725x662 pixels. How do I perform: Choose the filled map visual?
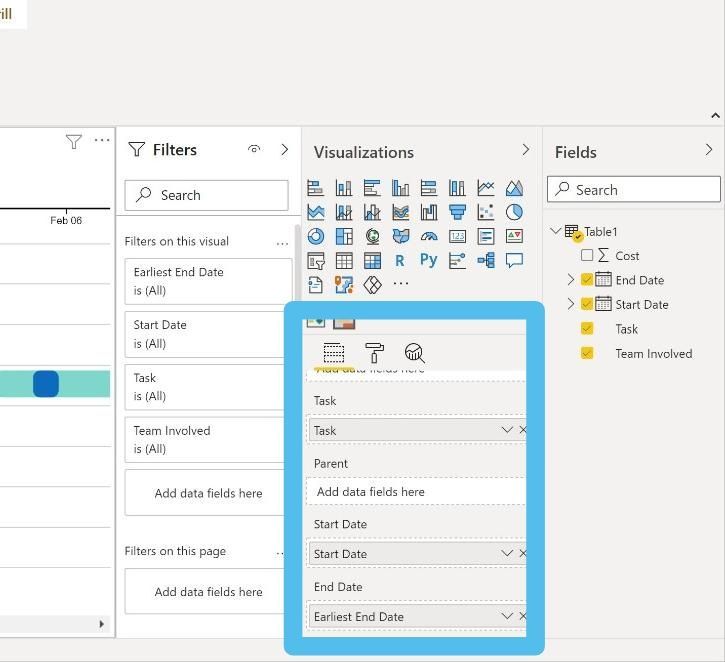pos(400,236)
